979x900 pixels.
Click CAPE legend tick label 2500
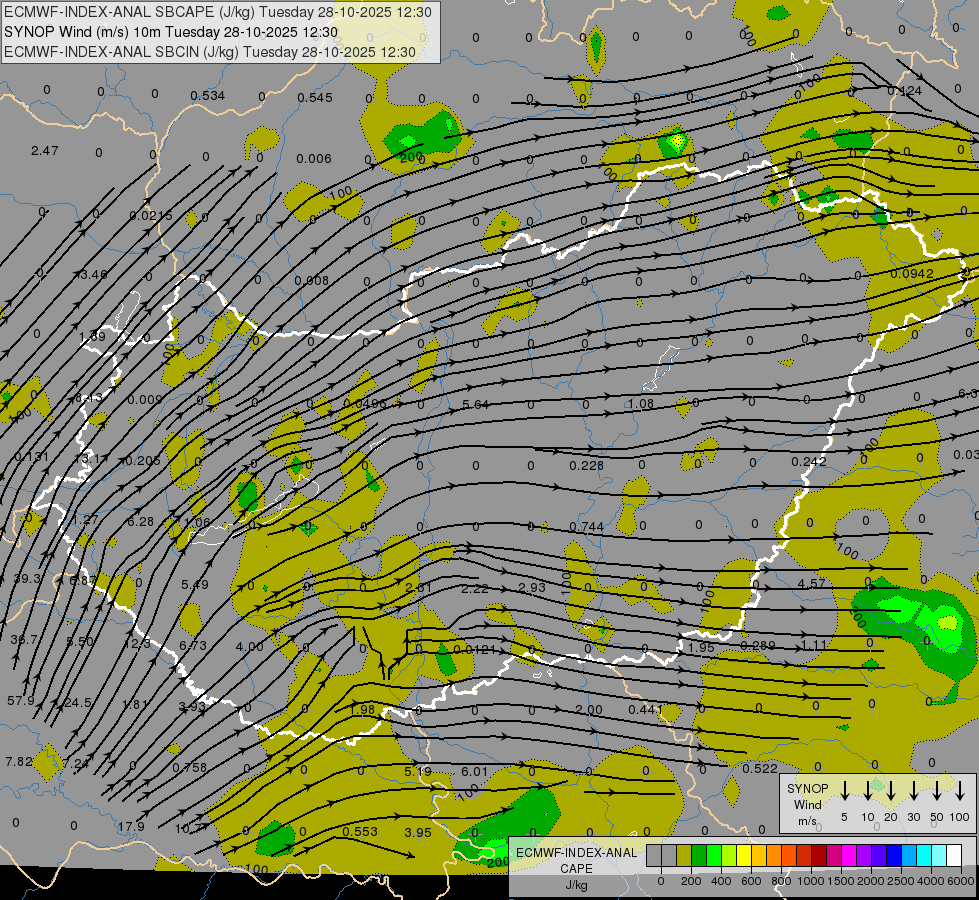tap(901, 881)
